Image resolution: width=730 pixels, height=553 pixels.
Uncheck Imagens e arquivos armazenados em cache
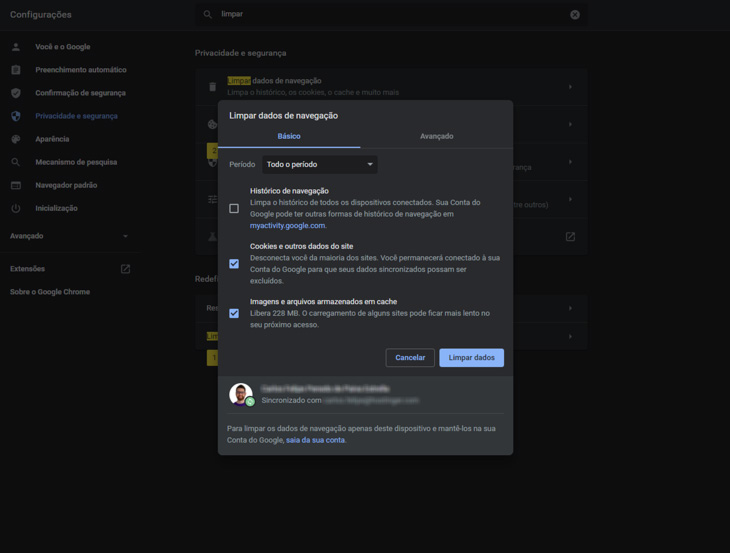[234, 313]
